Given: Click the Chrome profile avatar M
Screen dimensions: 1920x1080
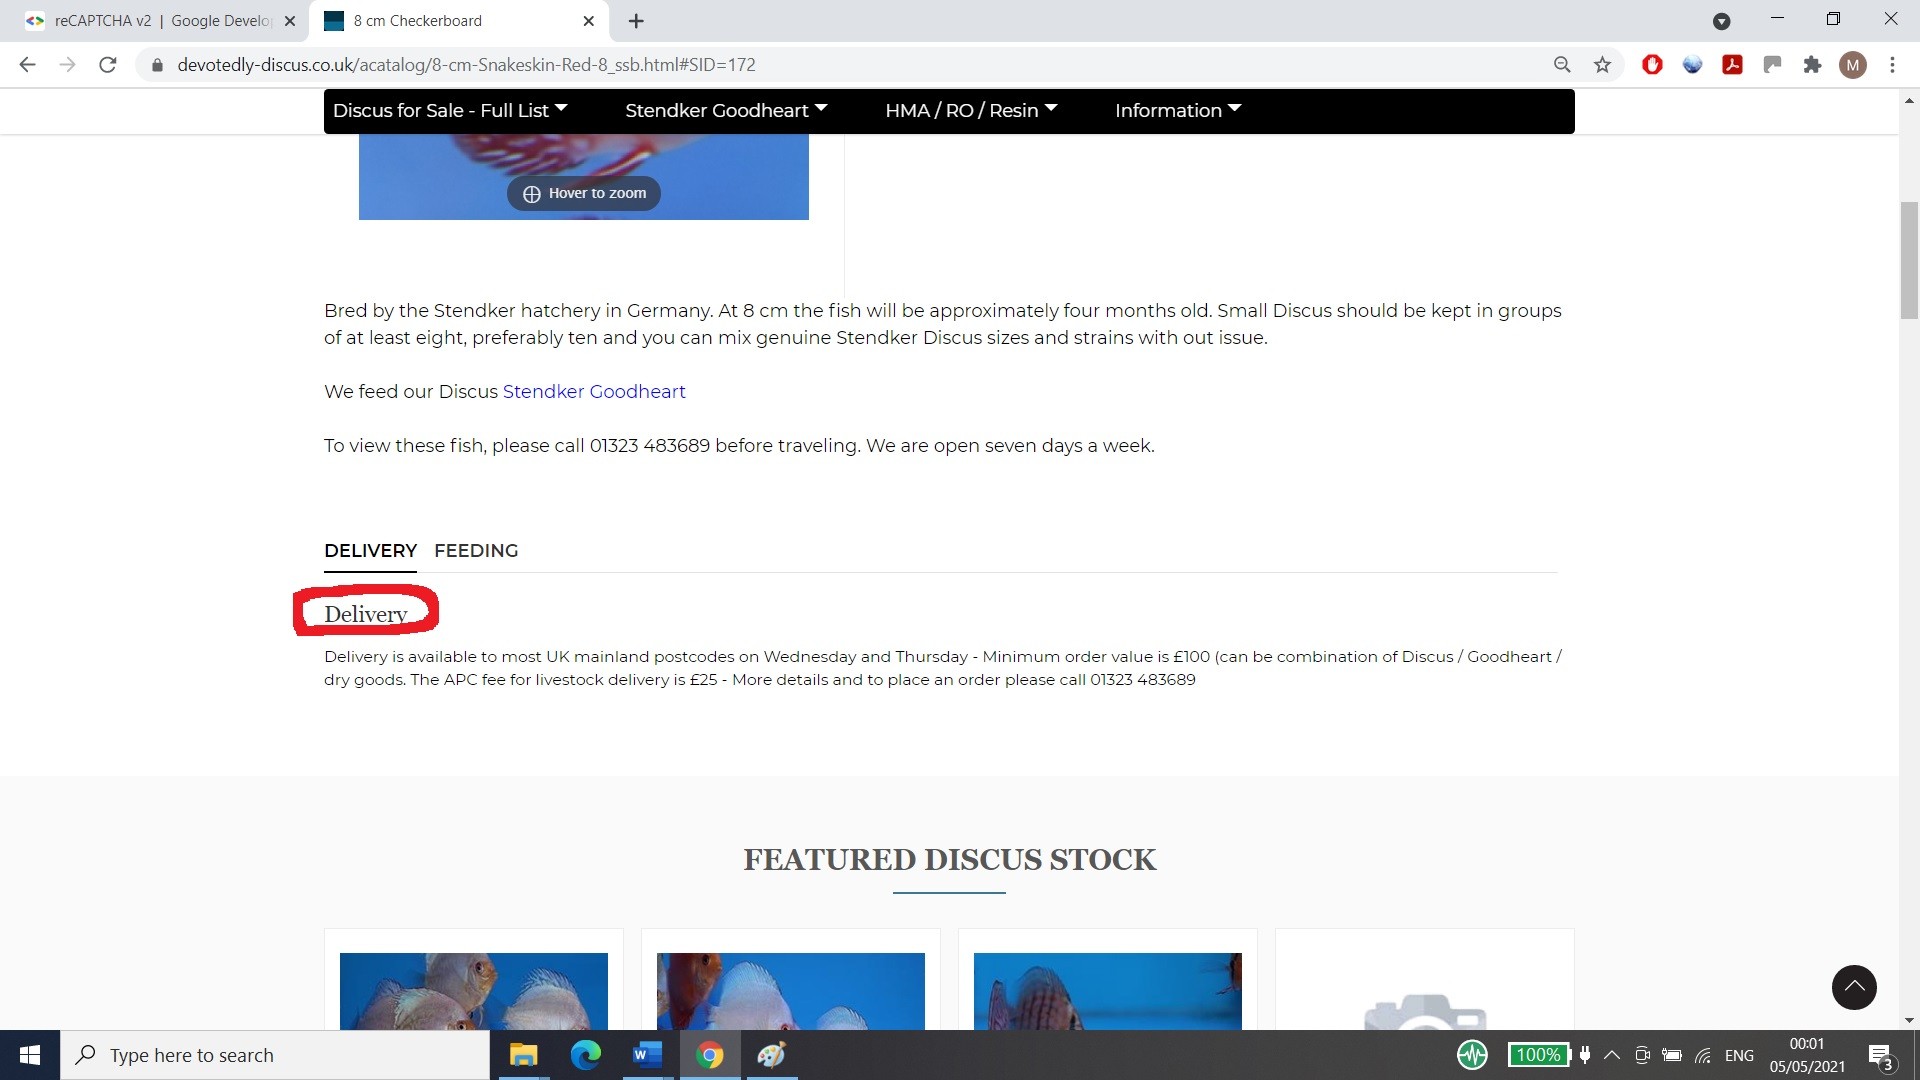Looking at the screenshot, I should tap(1852, 65).
